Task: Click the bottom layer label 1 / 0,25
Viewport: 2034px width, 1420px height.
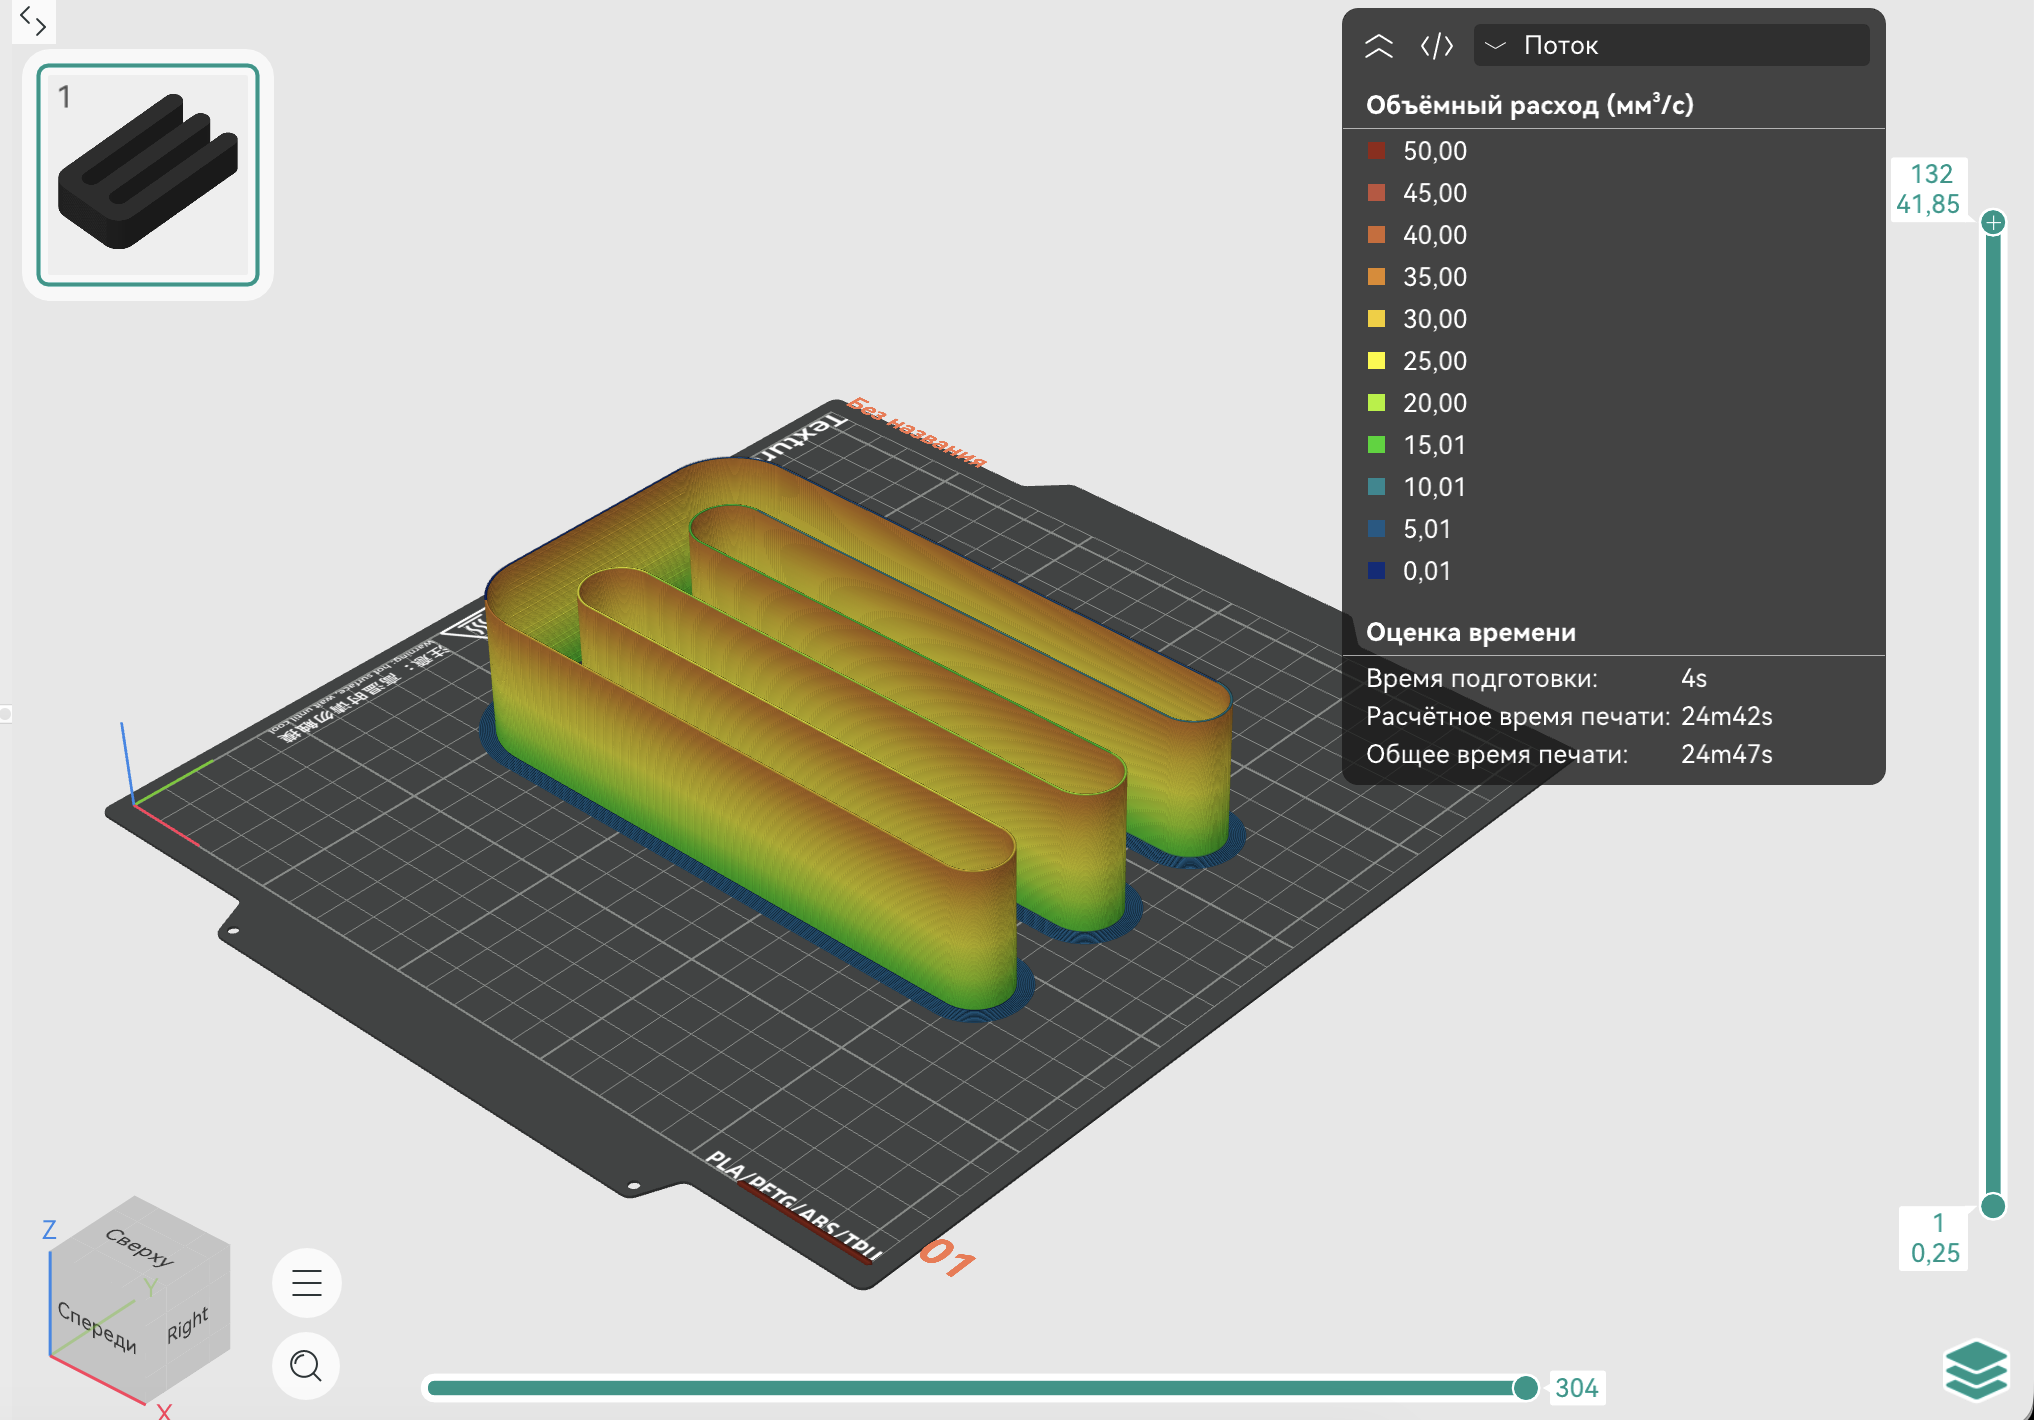Action: (1935, 1238)
